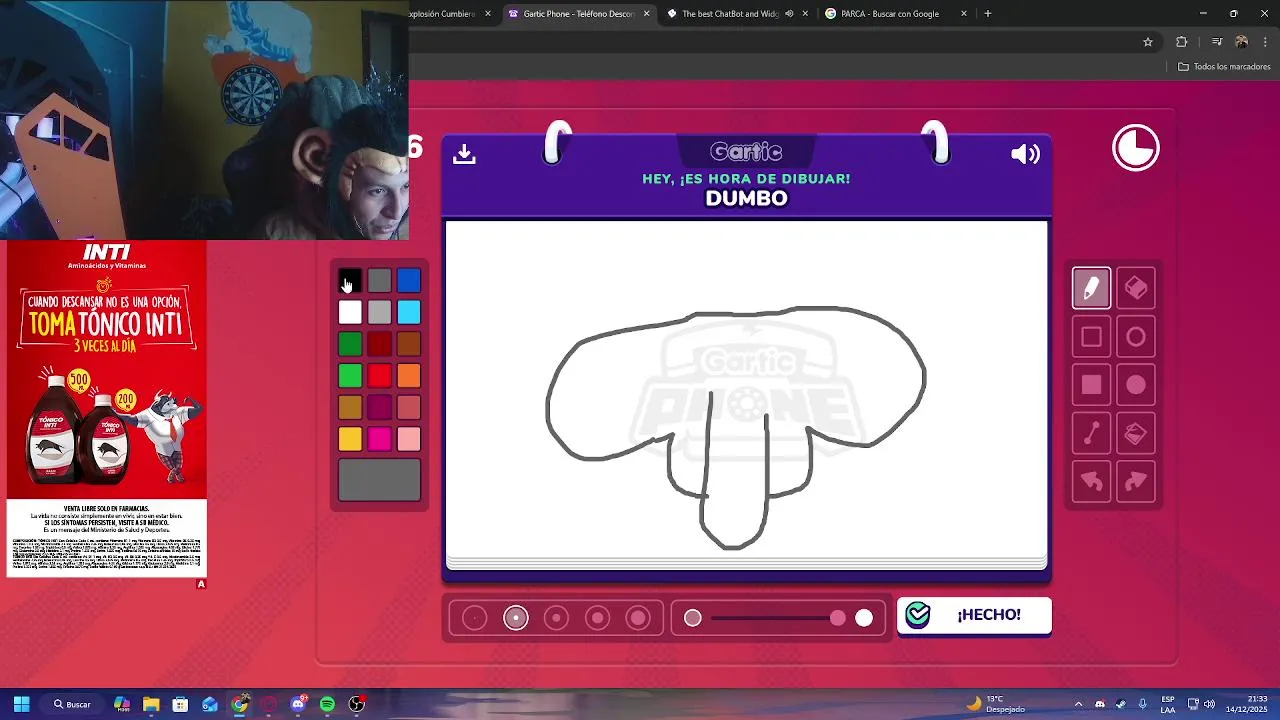The height and width of the screenshot is (720, 1280).
Task: Click the taskbar Buscar search box
Action: [73, 704]
